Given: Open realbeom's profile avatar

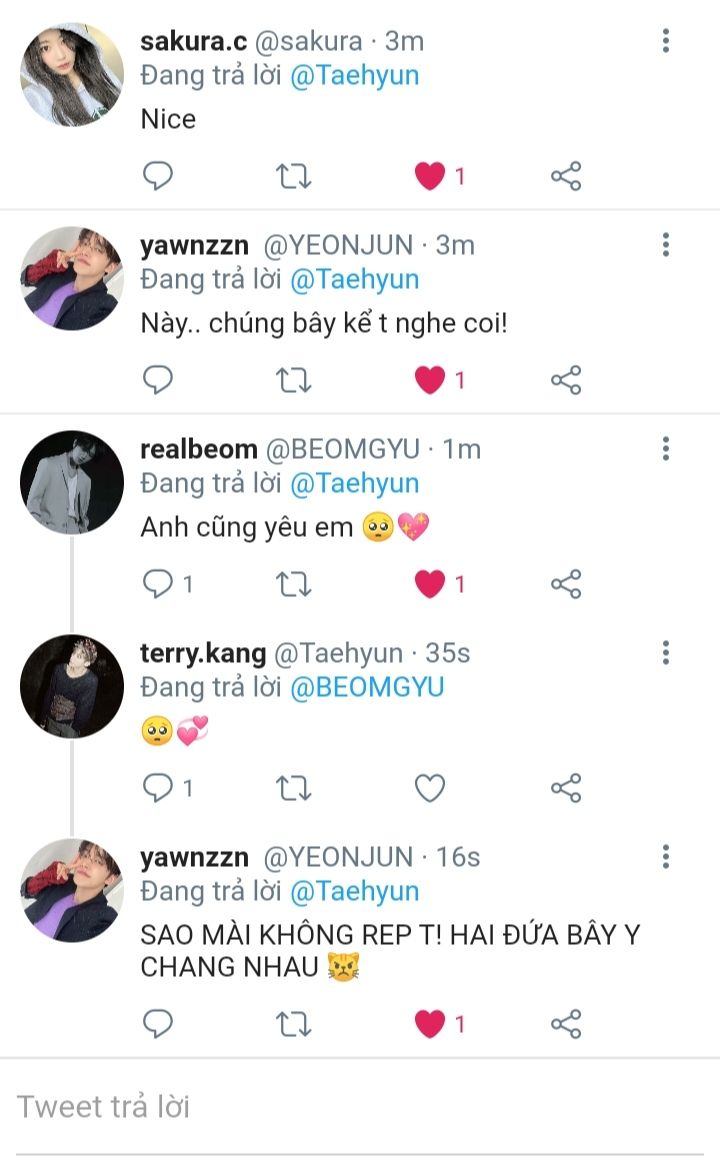Looking at the screenshot, I should coord(72,483).
